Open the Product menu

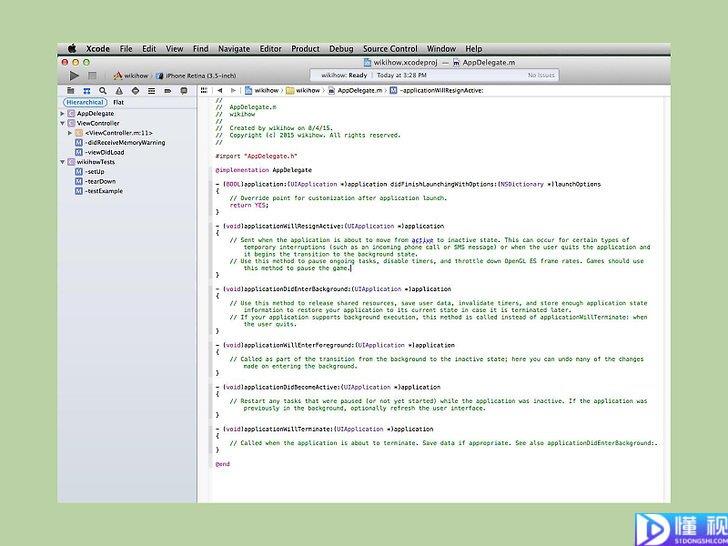tap(306, 49)
